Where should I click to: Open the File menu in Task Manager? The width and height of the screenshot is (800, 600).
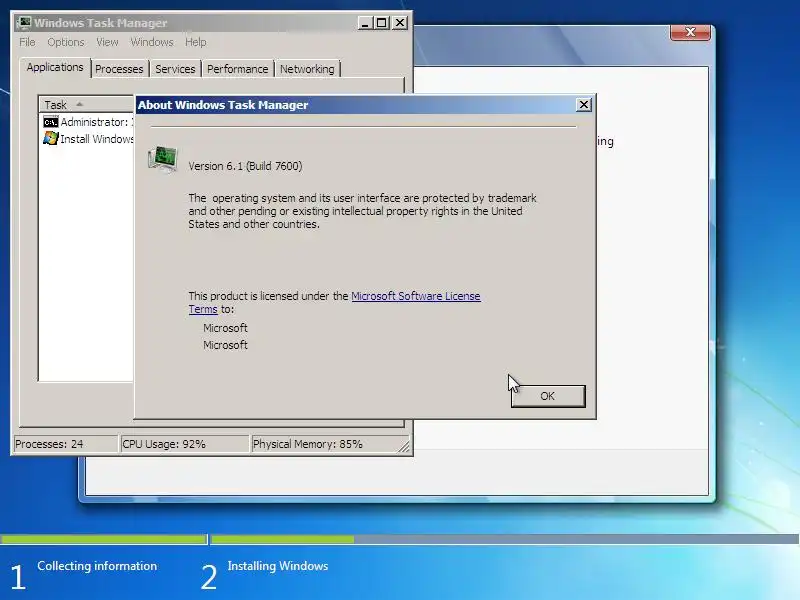27,42
